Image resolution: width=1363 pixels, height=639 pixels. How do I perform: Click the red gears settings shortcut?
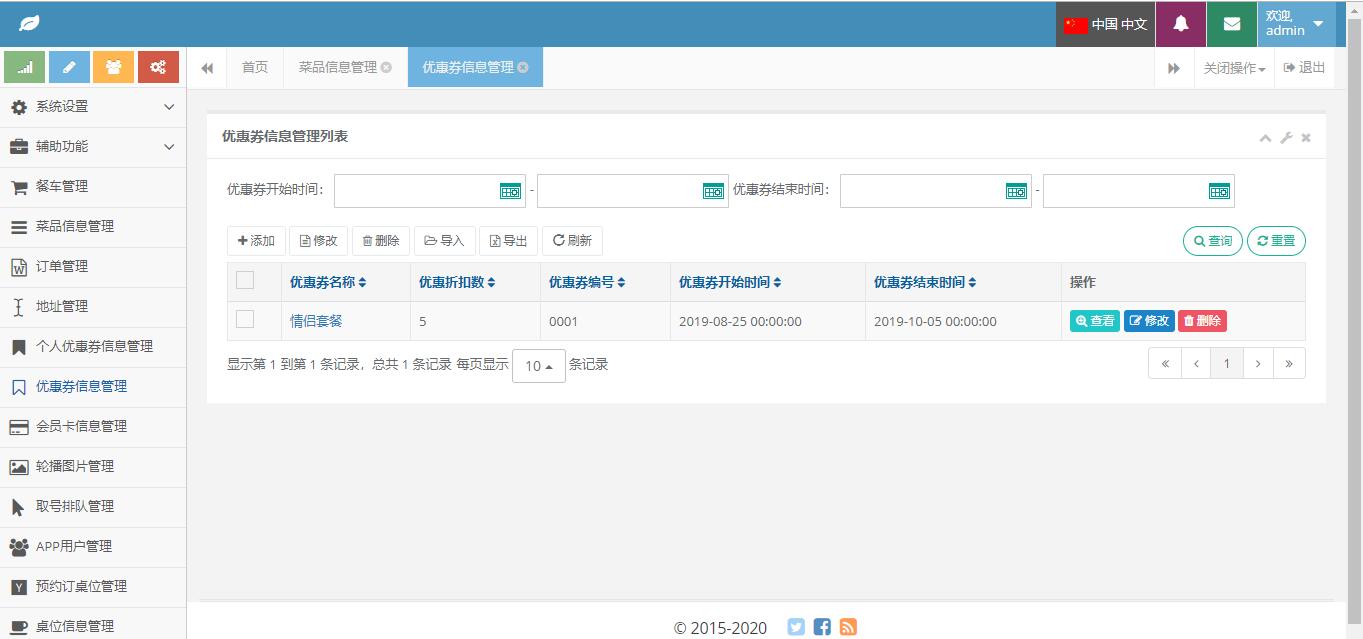tap(158, 67)
